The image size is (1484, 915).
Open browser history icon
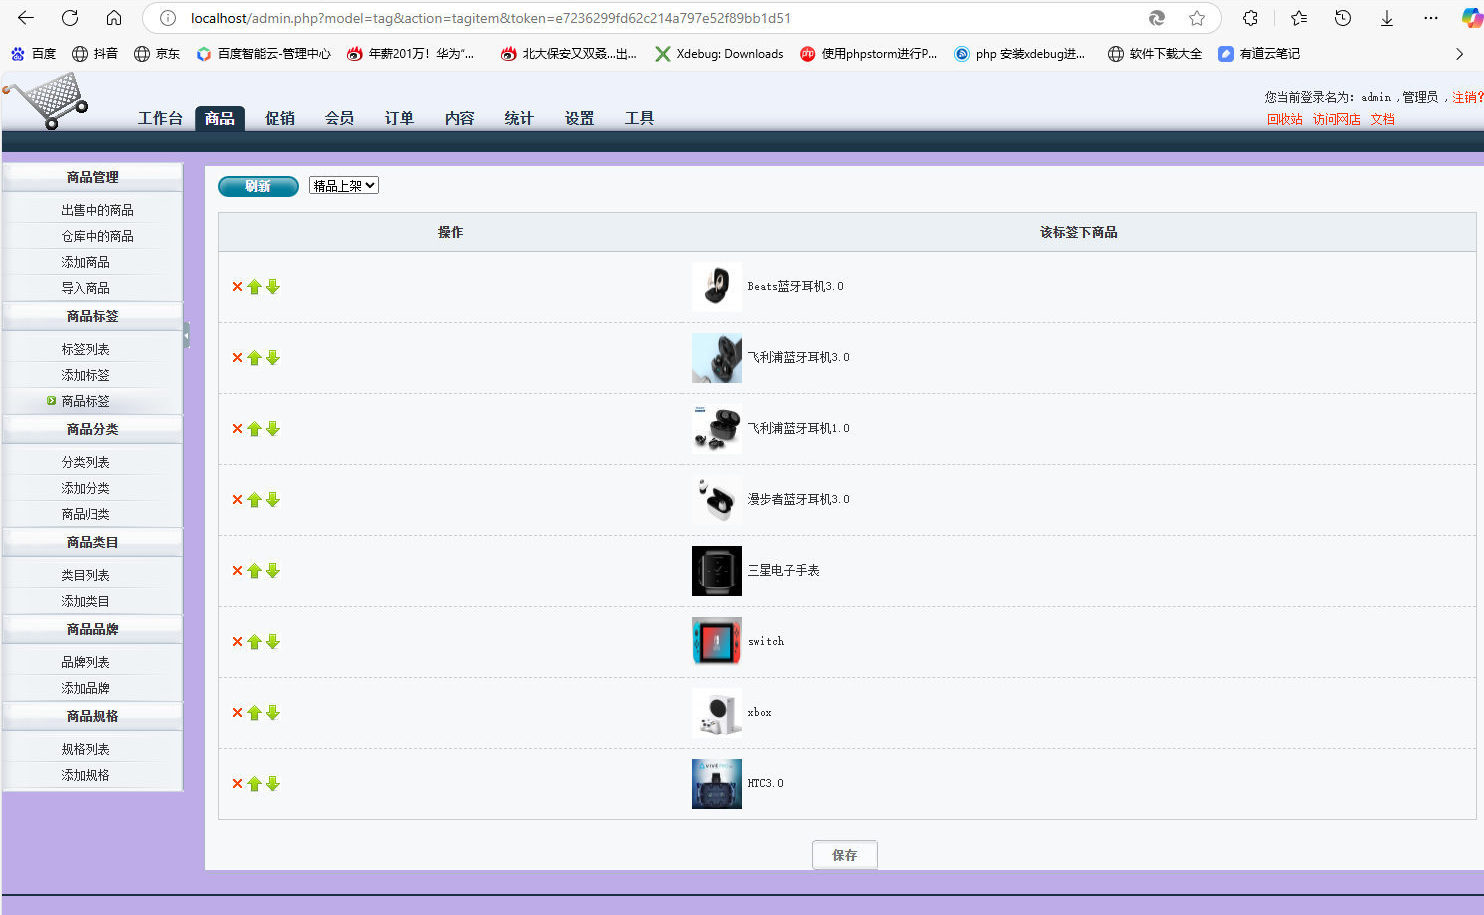(1343, 18)
